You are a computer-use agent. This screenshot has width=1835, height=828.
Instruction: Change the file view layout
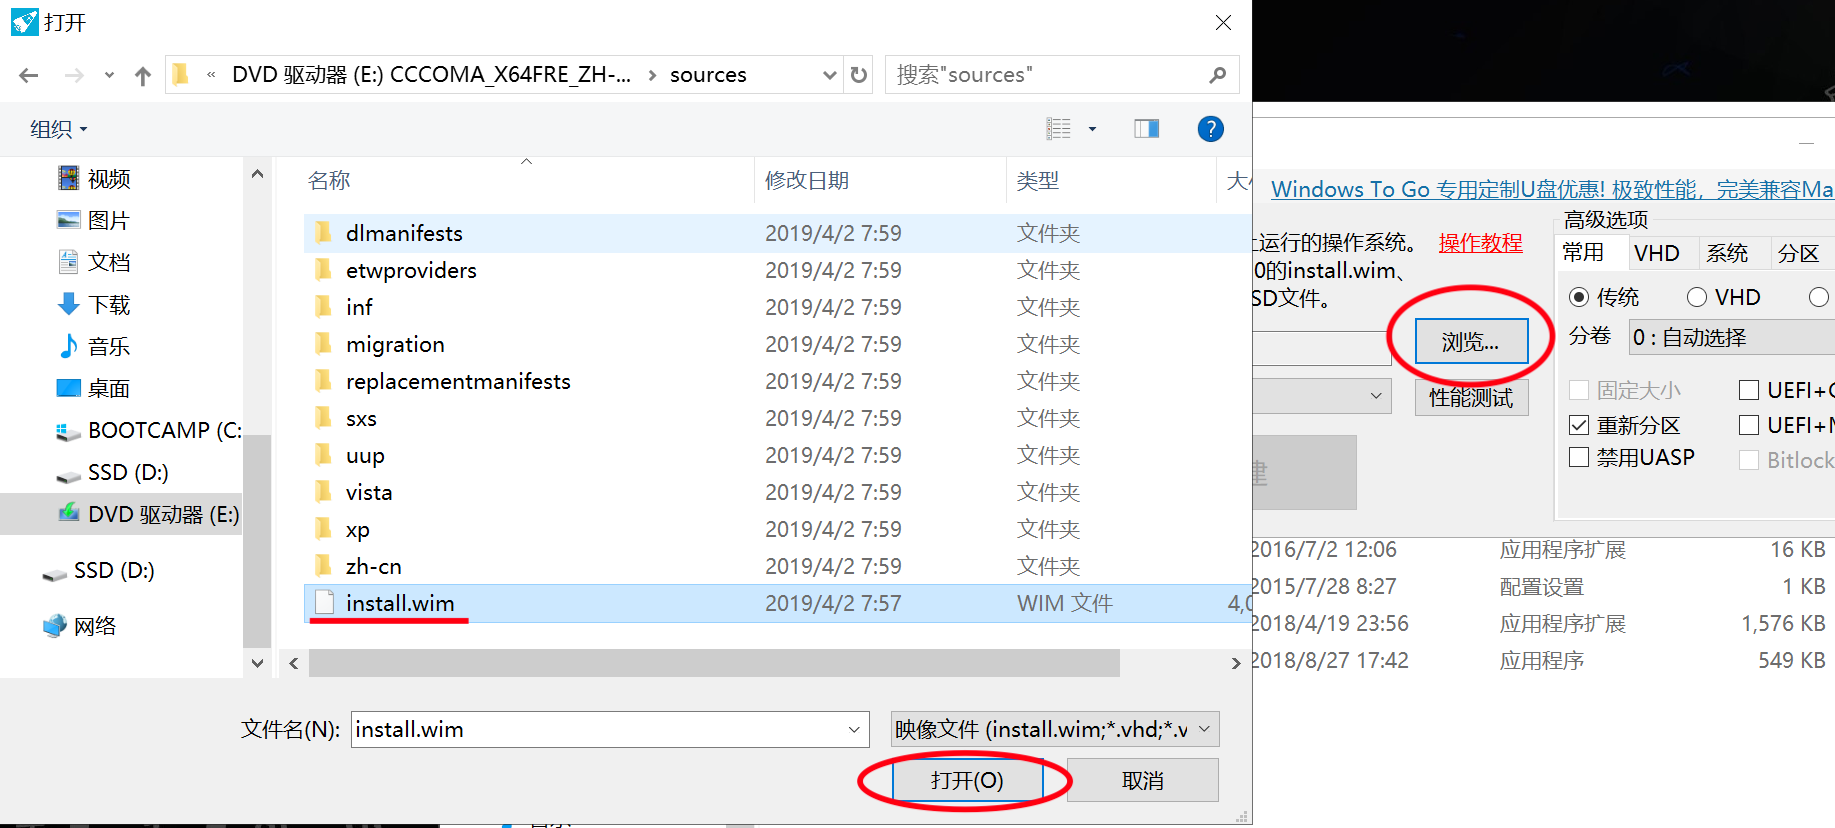pyautogui.click(x=1058, y=129)
